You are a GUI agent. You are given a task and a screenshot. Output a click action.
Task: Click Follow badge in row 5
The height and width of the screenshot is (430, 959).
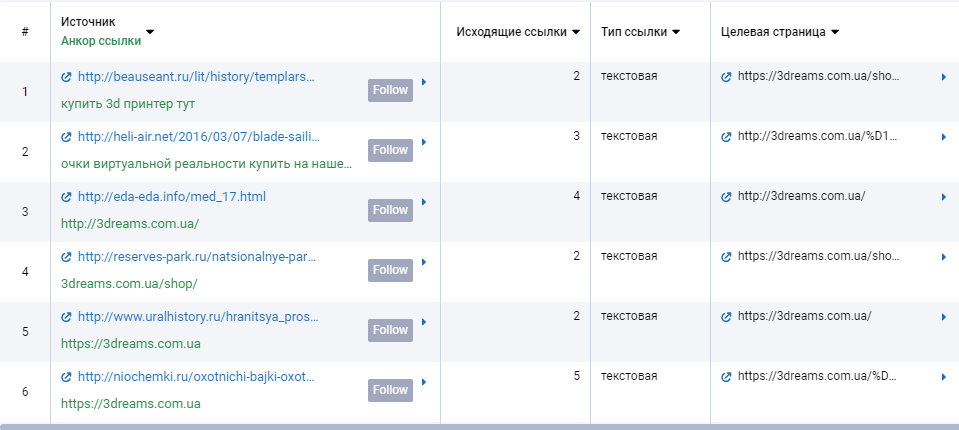pyautogui.click(x=390, y=330)
